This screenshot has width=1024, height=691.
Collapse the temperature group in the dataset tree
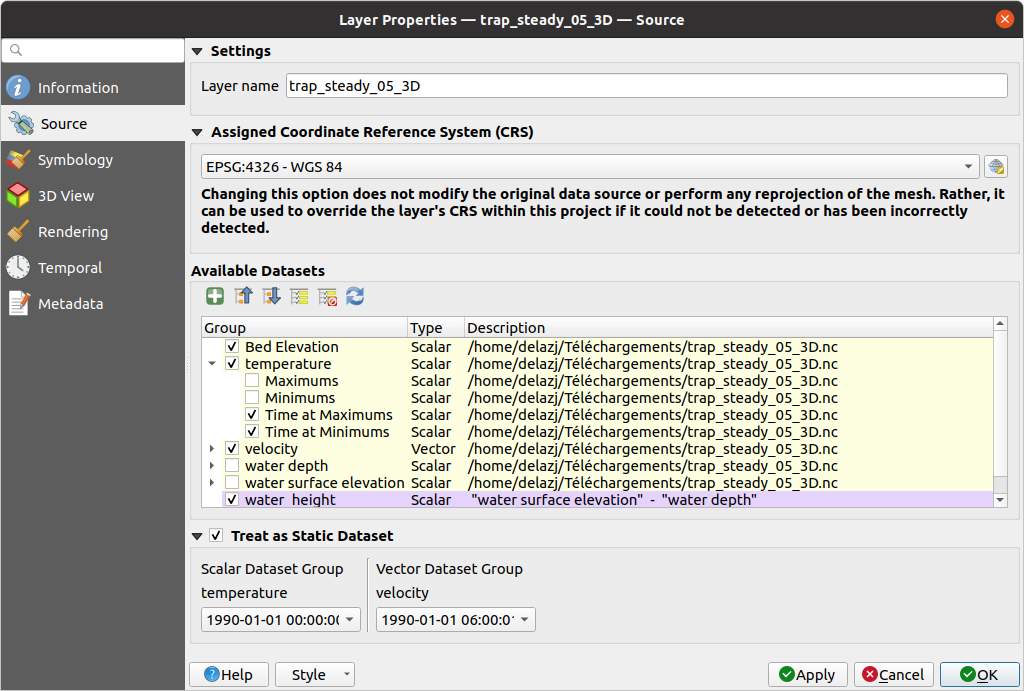point(212,363)
